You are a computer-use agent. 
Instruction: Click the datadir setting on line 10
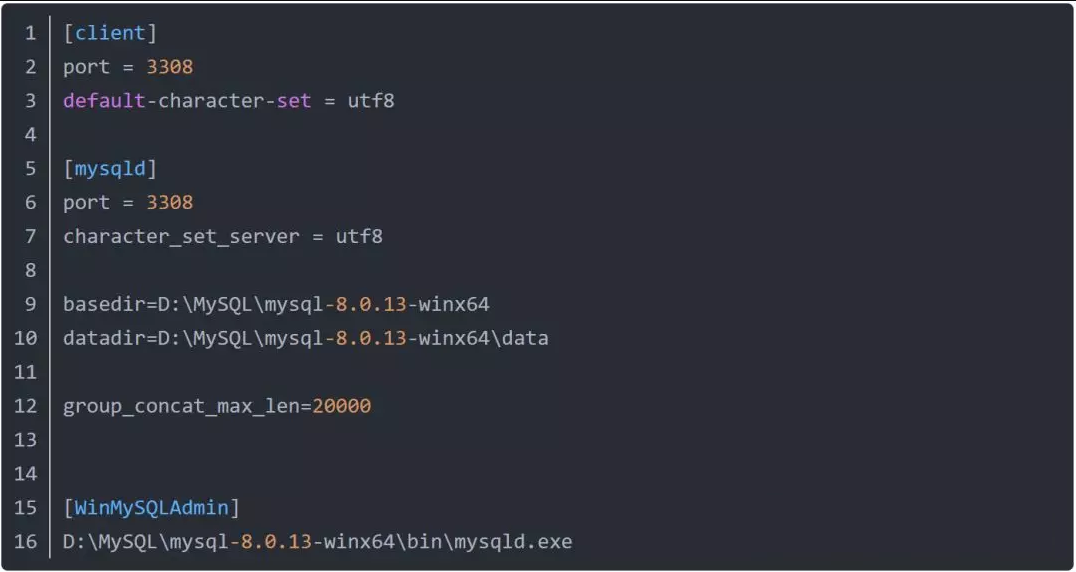click(306, 338)
